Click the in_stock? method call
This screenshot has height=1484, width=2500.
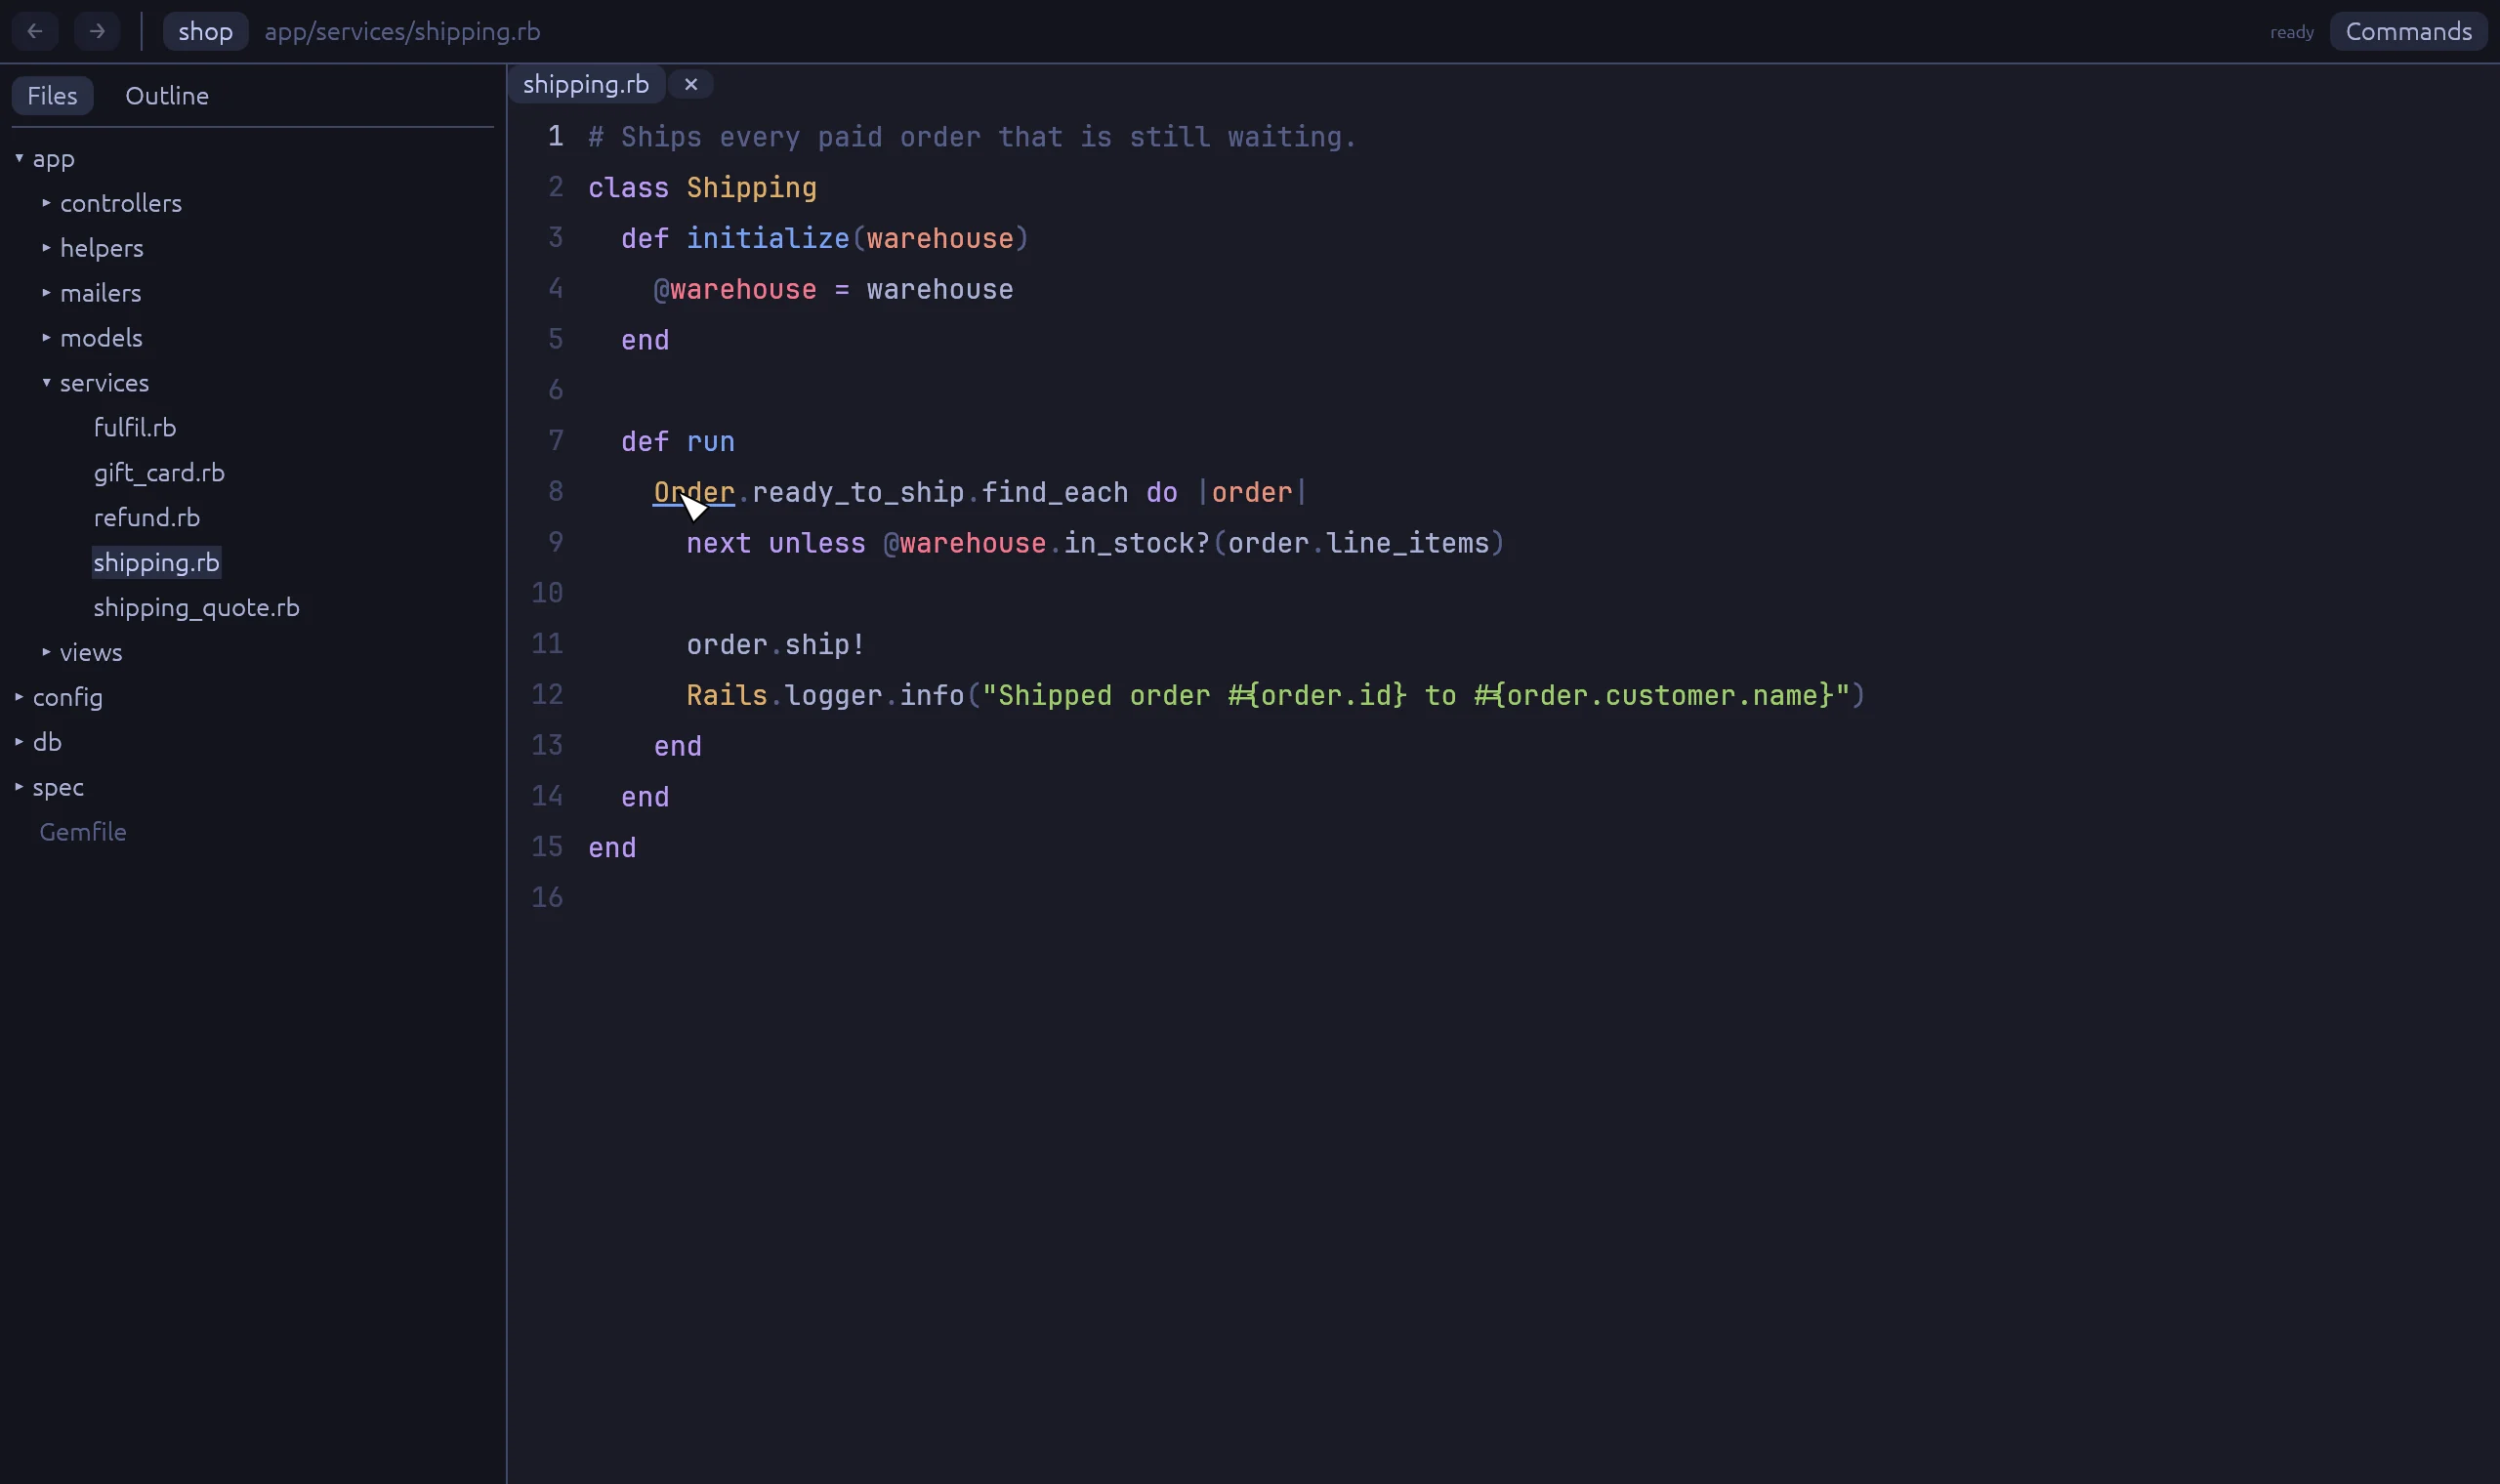[1137, 543]
